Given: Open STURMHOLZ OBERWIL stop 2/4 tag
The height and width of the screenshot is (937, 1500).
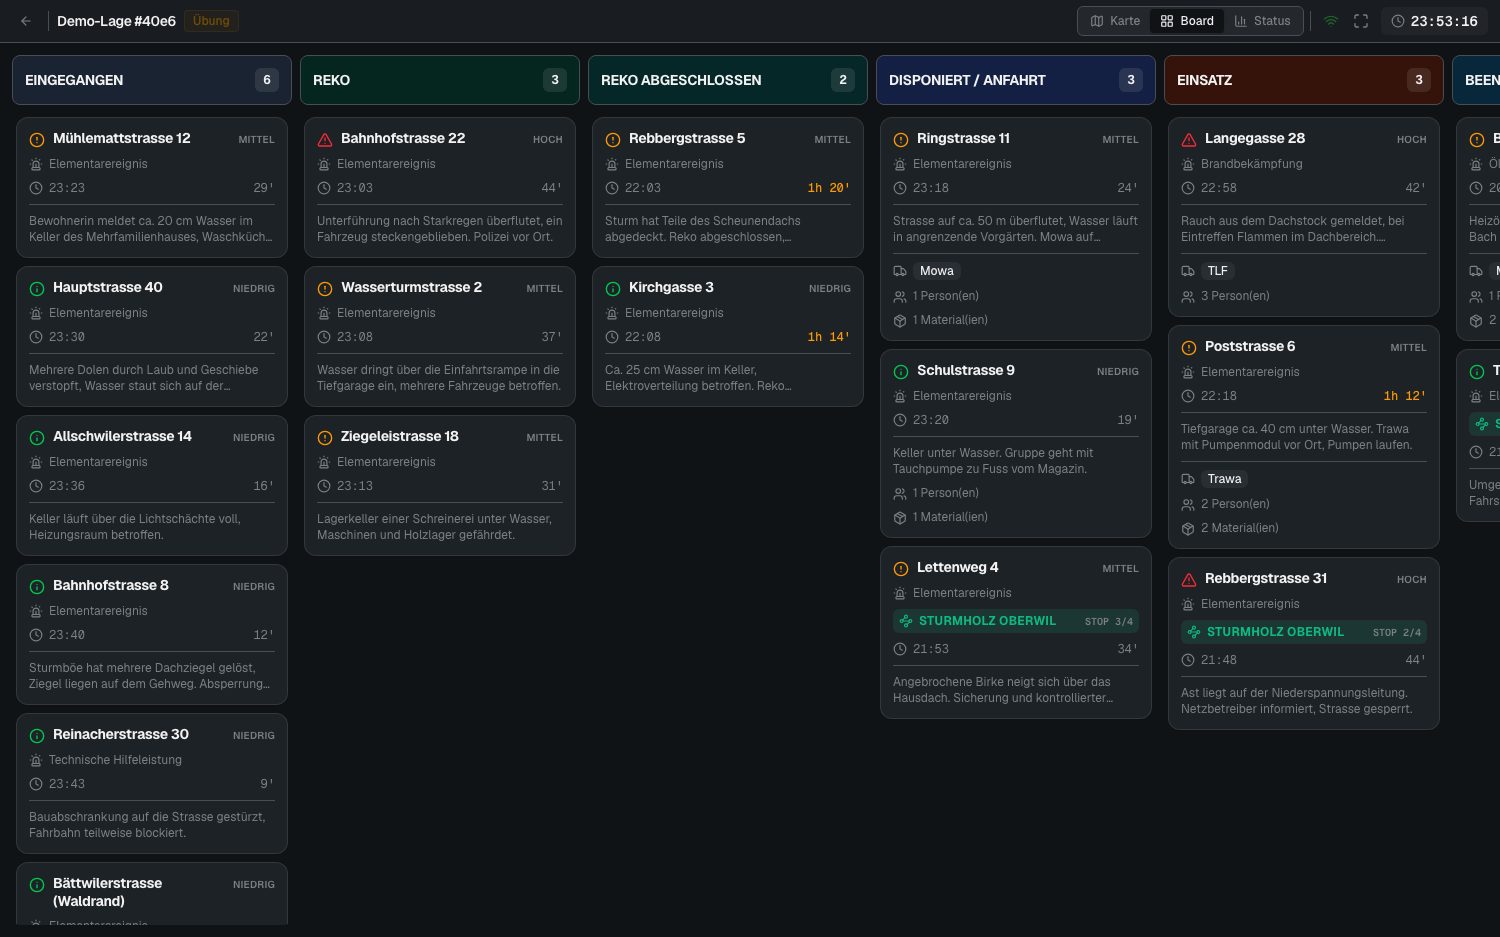Looking at the screenshot, I should (x=1304, y=632).
